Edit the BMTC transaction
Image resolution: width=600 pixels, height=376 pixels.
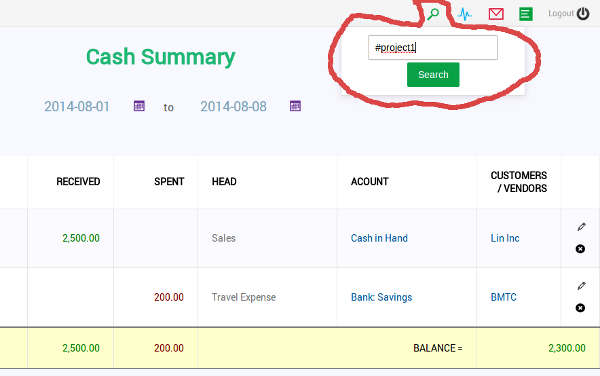[x=581, y=286]
